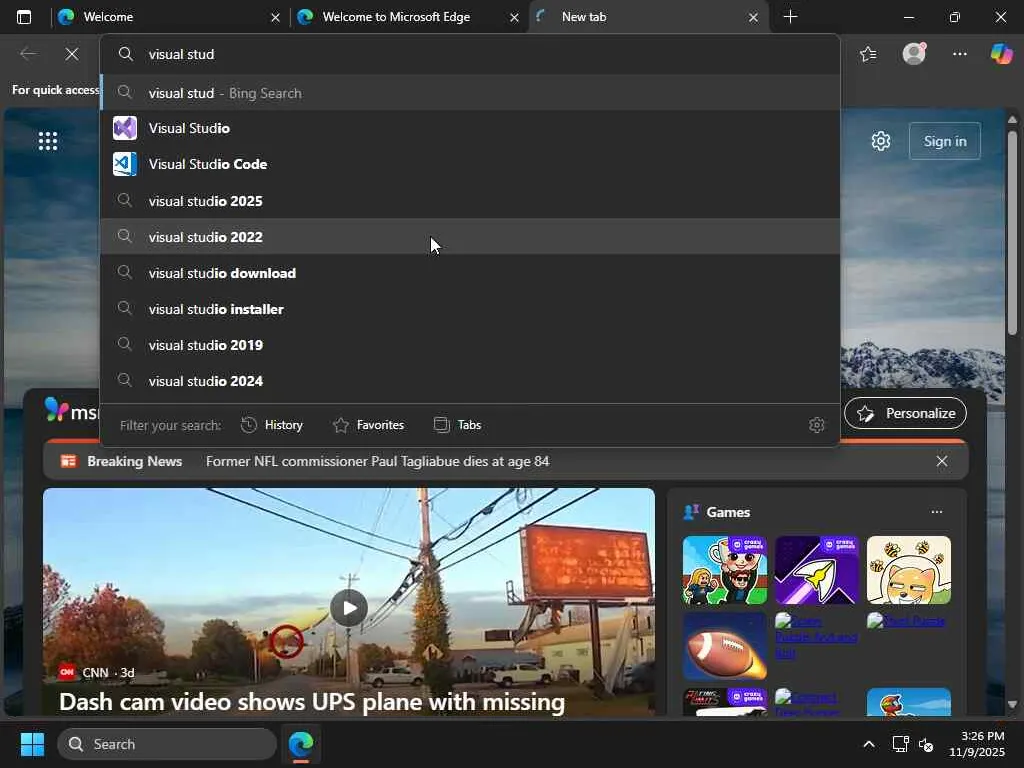Stop page loading with X button
Screen dimensions: 1024x768
[x=72, y=54]
